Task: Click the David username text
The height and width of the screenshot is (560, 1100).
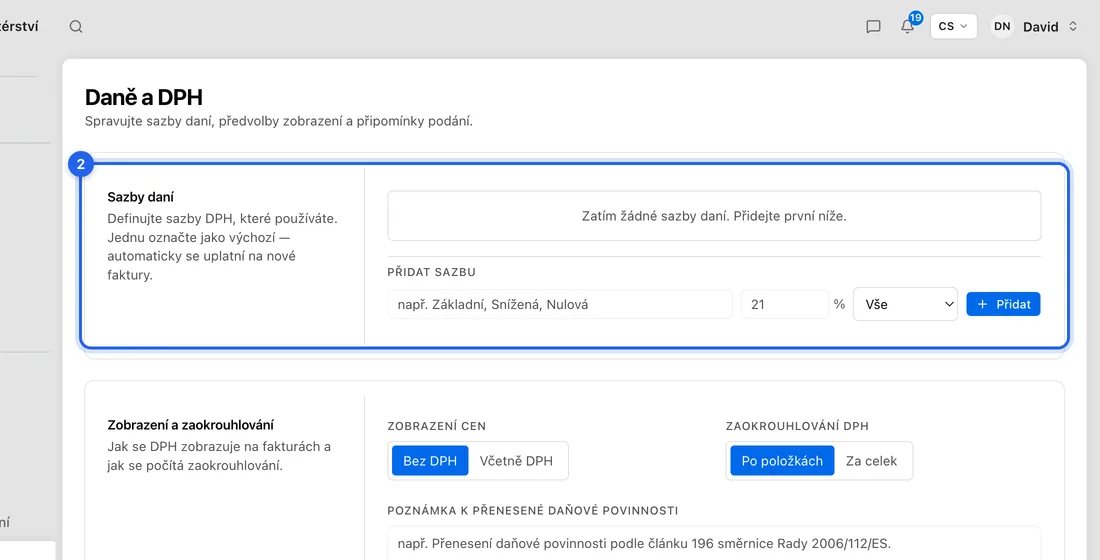Action: coord(1040,27)
